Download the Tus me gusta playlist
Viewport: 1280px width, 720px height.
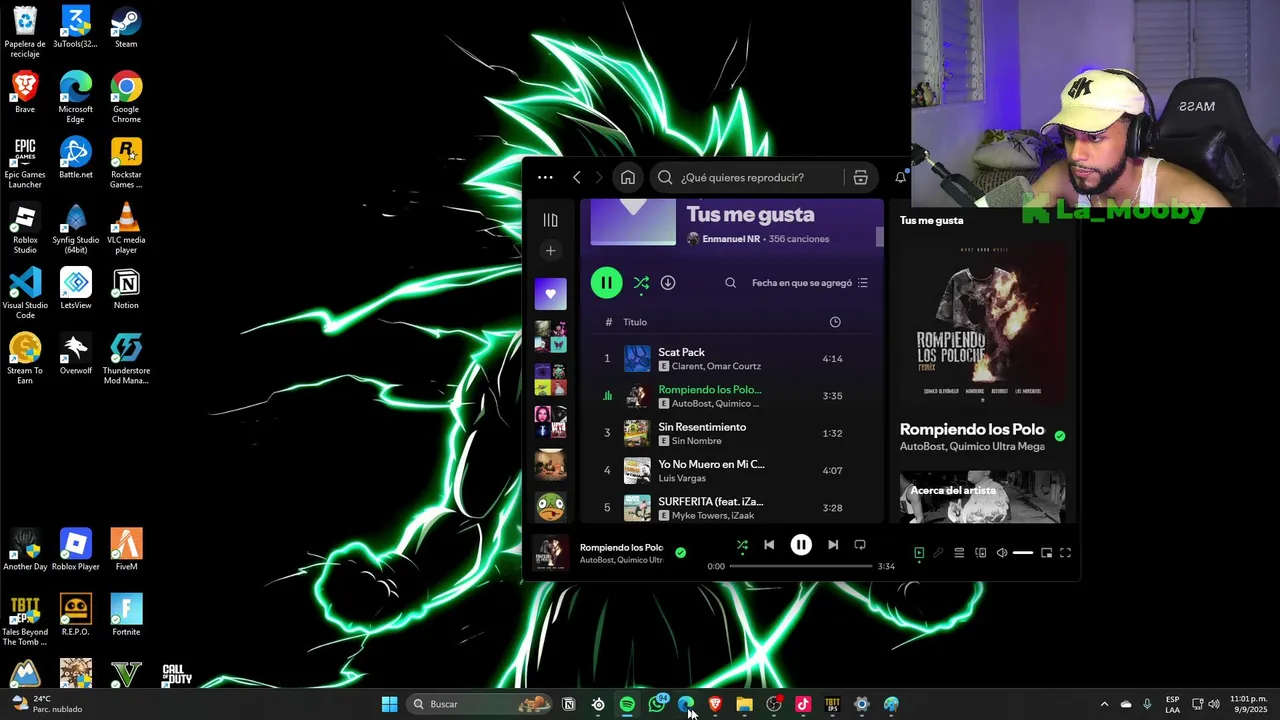click(668, 283)
